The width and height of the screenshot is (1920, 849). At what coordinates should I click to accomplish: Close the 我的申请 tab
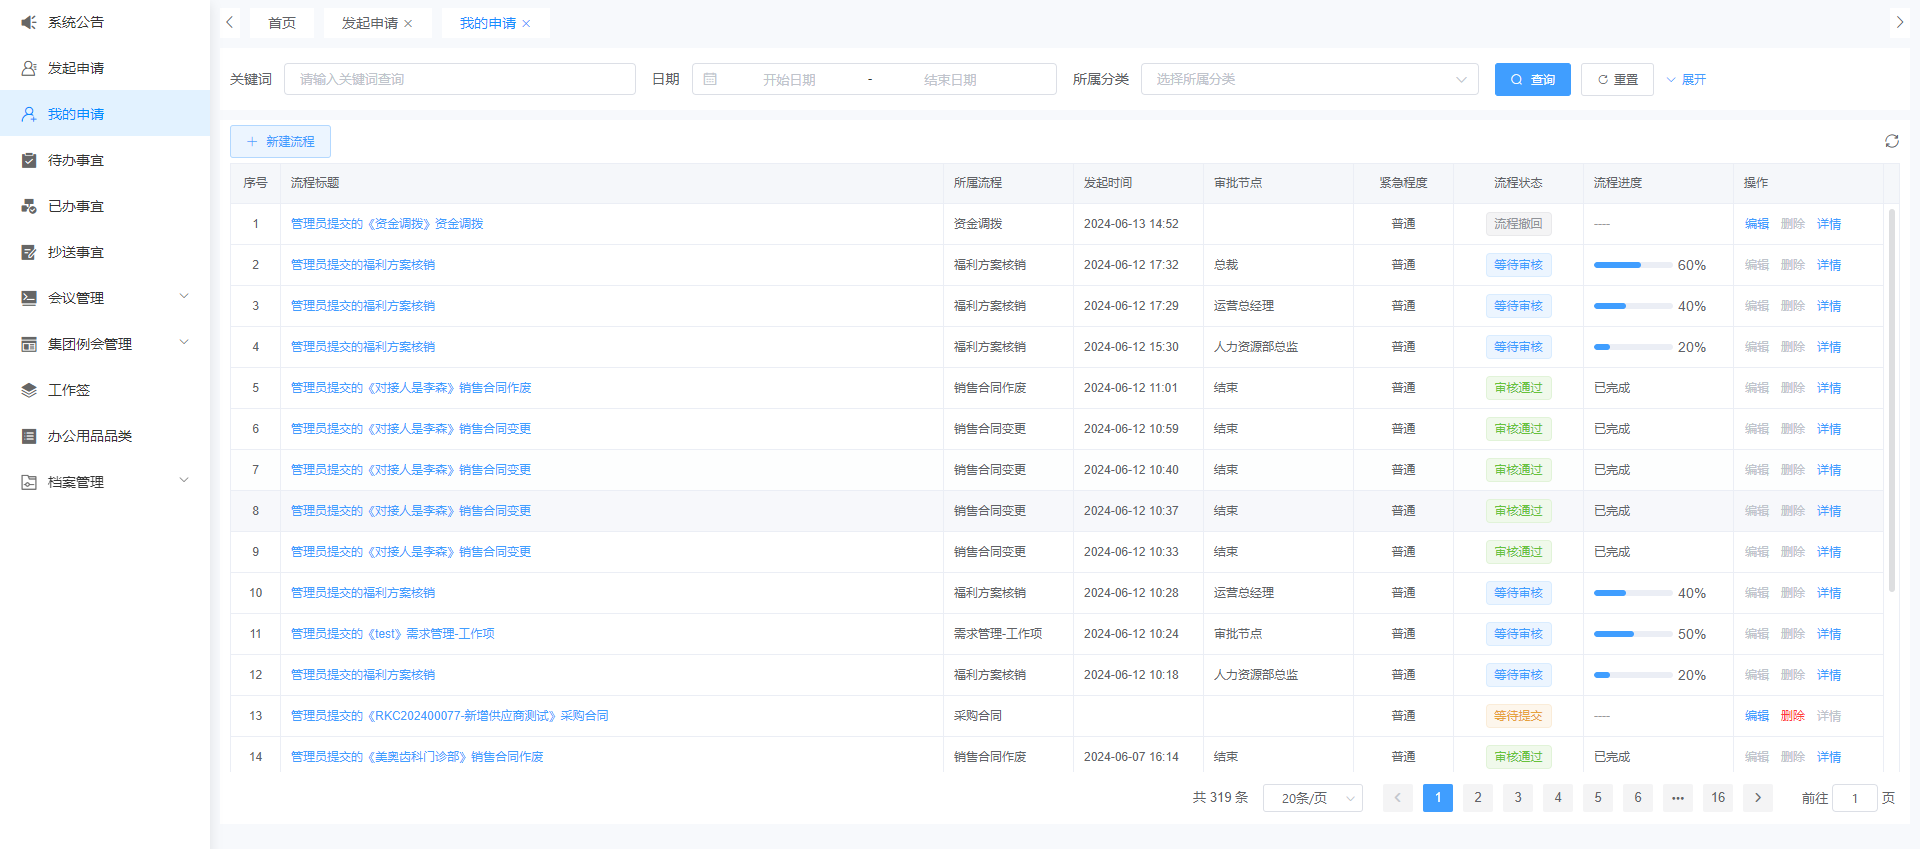click(526, 24)
